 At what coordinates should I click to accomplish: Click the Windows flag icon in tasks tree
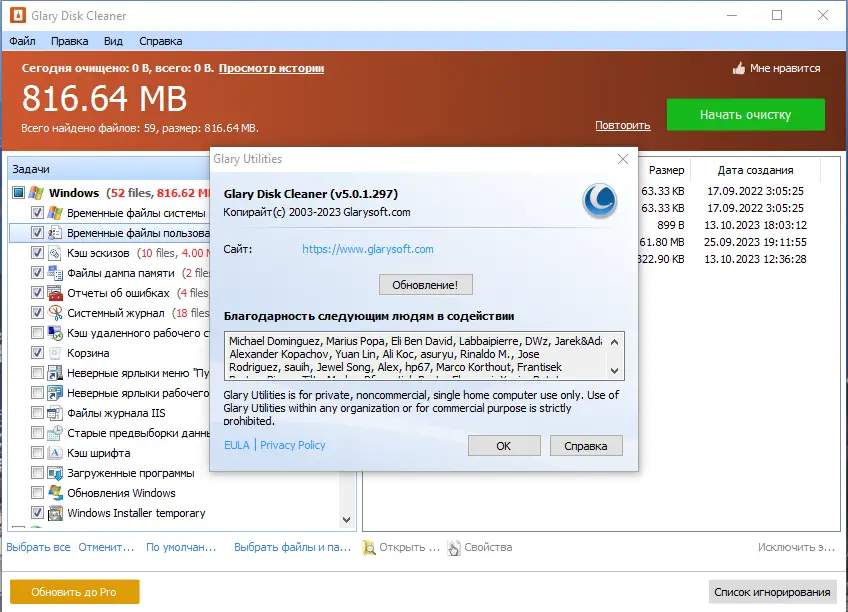coord(36,193)
